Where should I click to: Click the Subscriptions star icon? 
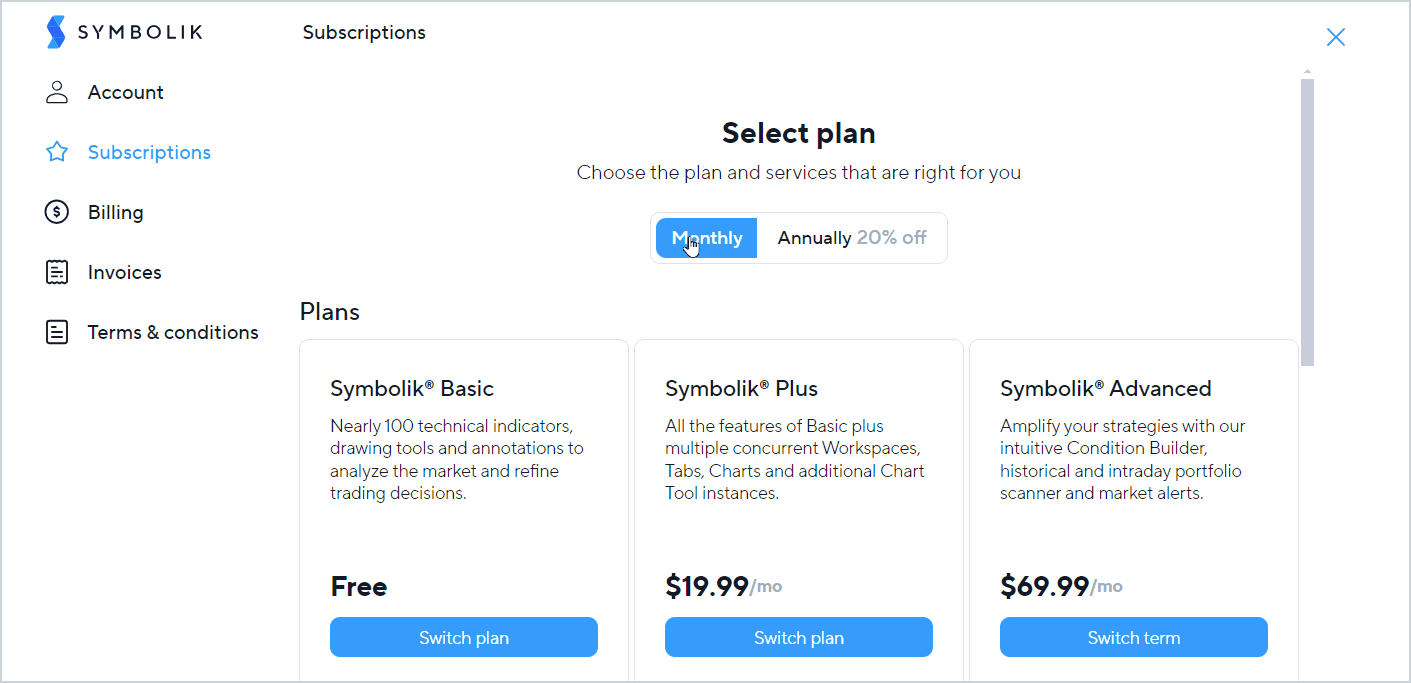[x=57, y=152]
